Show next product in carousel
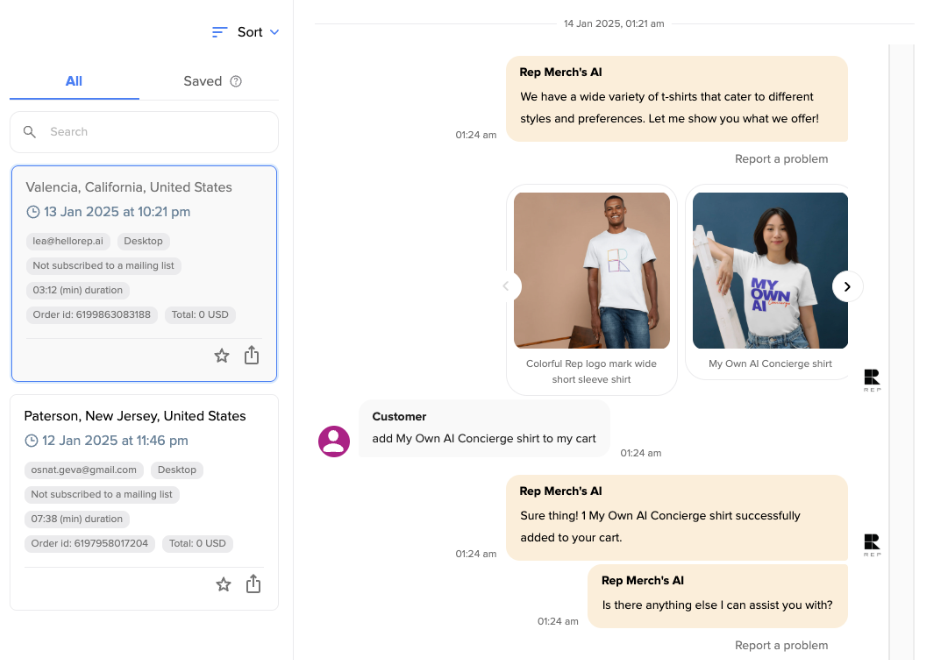 pyautogui.click(x=847, y=287)
